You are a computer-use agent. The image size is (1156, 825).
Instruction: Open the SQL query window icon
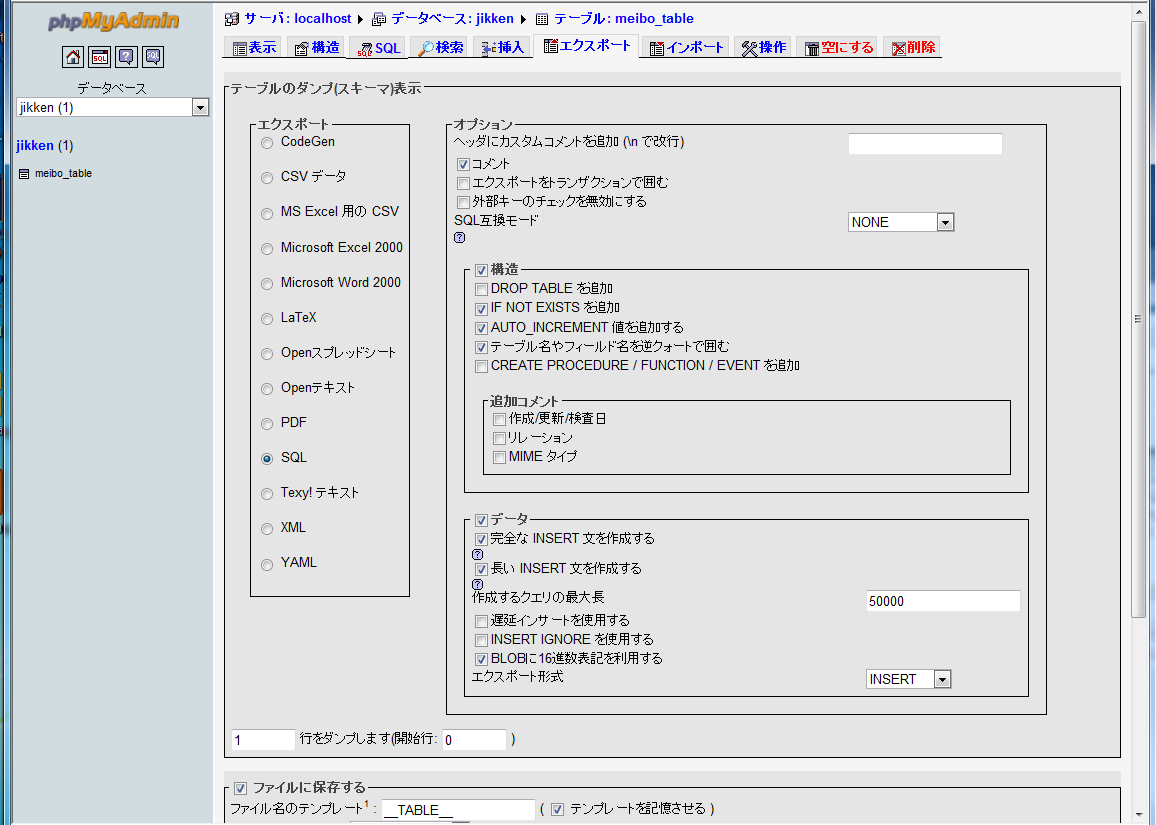[x=100, y=57]
